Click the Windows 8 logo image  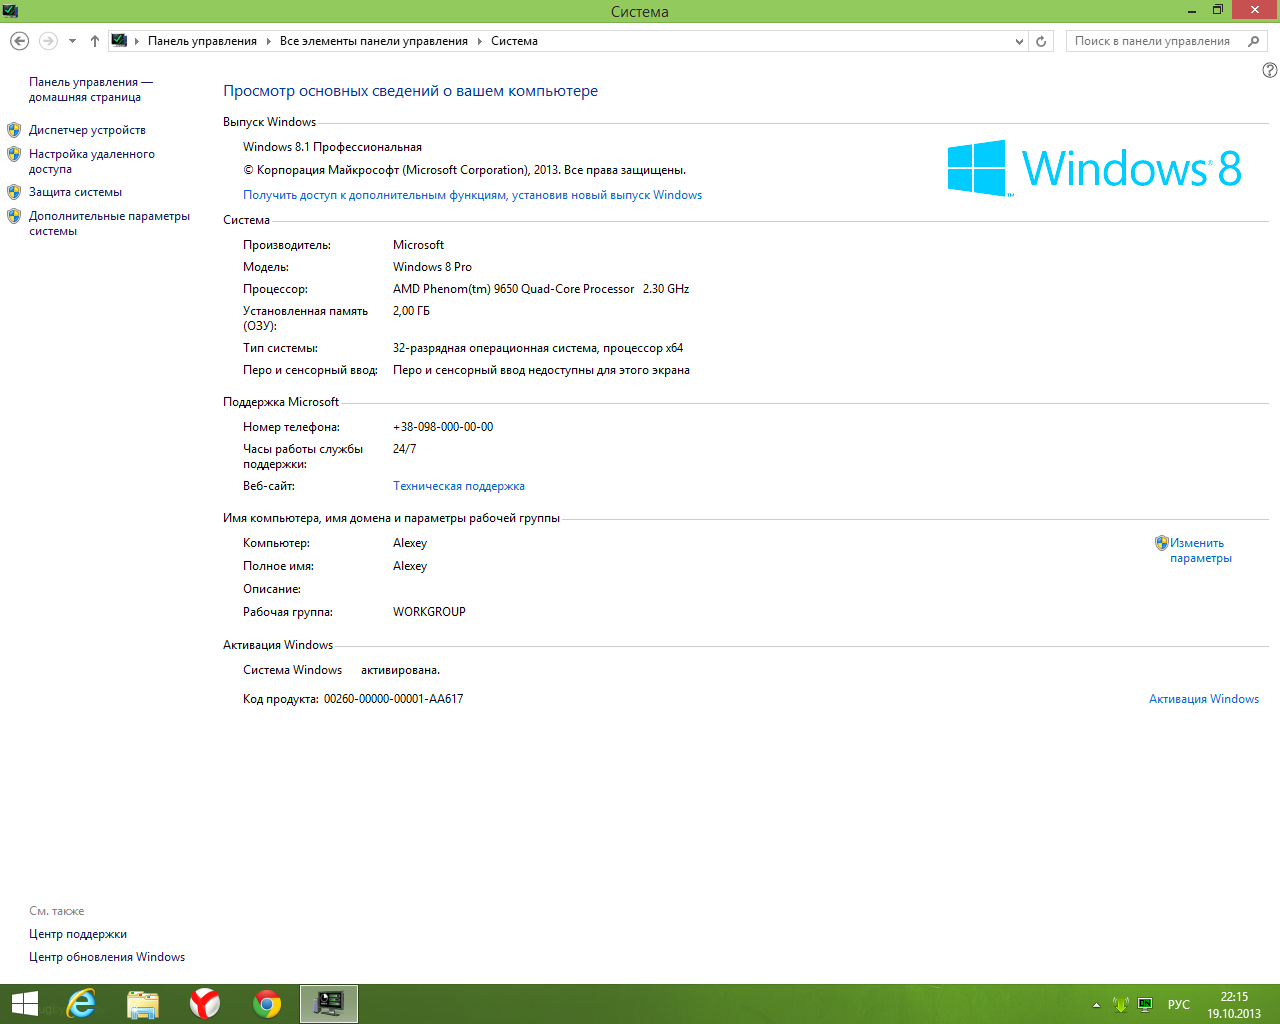pos(1095,168)
